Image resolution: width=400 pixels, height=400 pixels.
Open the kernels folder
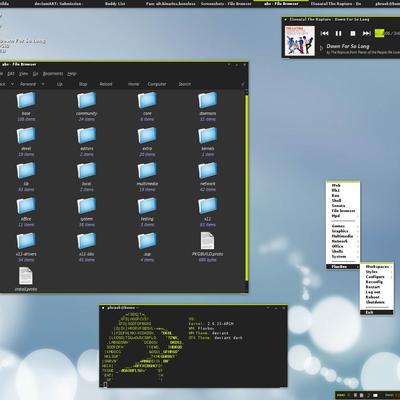tap(208, 136)
